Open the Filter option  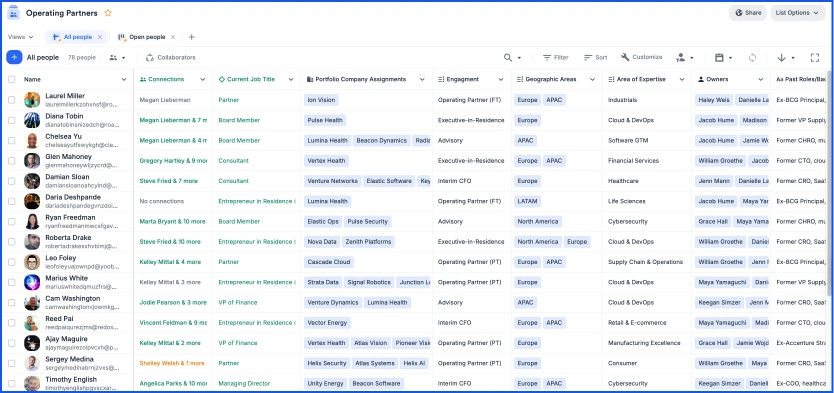click(555, 57)
